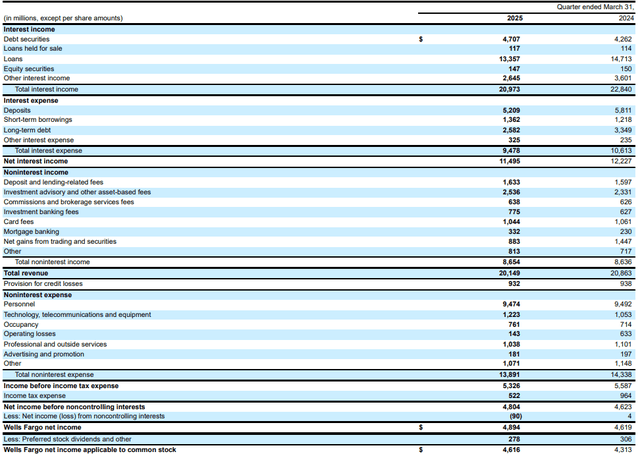Select the 'Debt securities' row label
Viewport: 640px width, 454px height.
click(27, 39)
